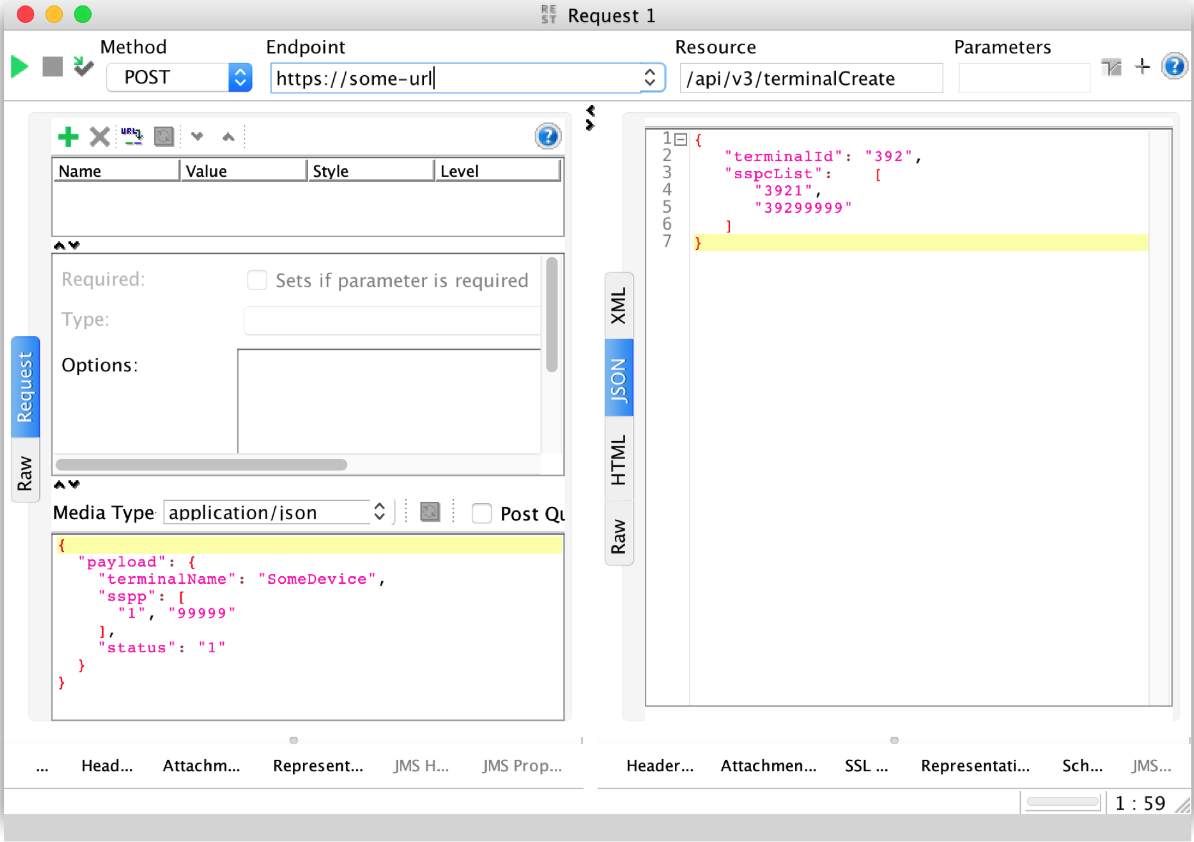The width and height of the screenshot is (1194, 842).
Task: Open help via top-right question mark icon
Action: pyautogui.click(x=1174, y=67)
